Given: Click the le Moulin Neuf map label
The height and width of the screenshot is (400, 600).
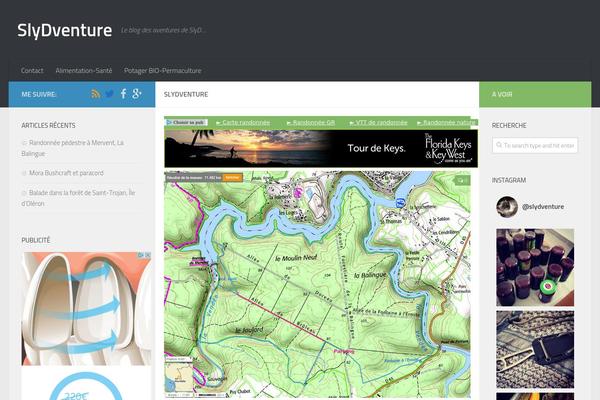Looking at the screenshot, I should [296, 258].
